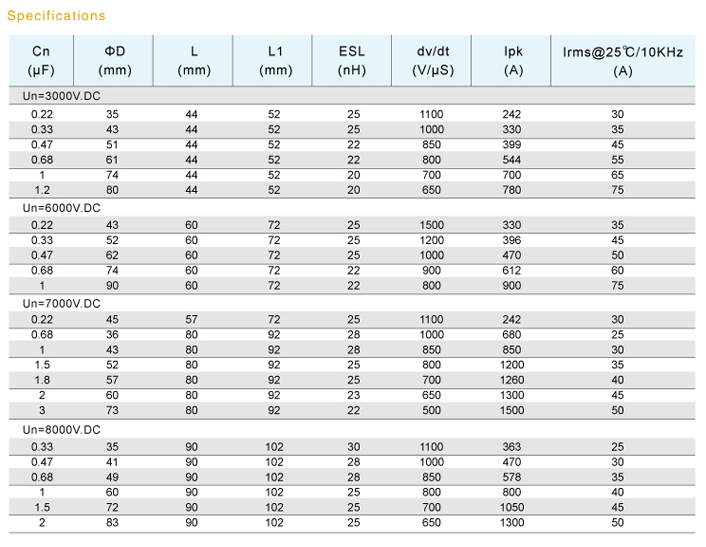Click ΦD value "73" in 7000V section
This screenshot has height=547, width=706.
(x=112, y=410)
